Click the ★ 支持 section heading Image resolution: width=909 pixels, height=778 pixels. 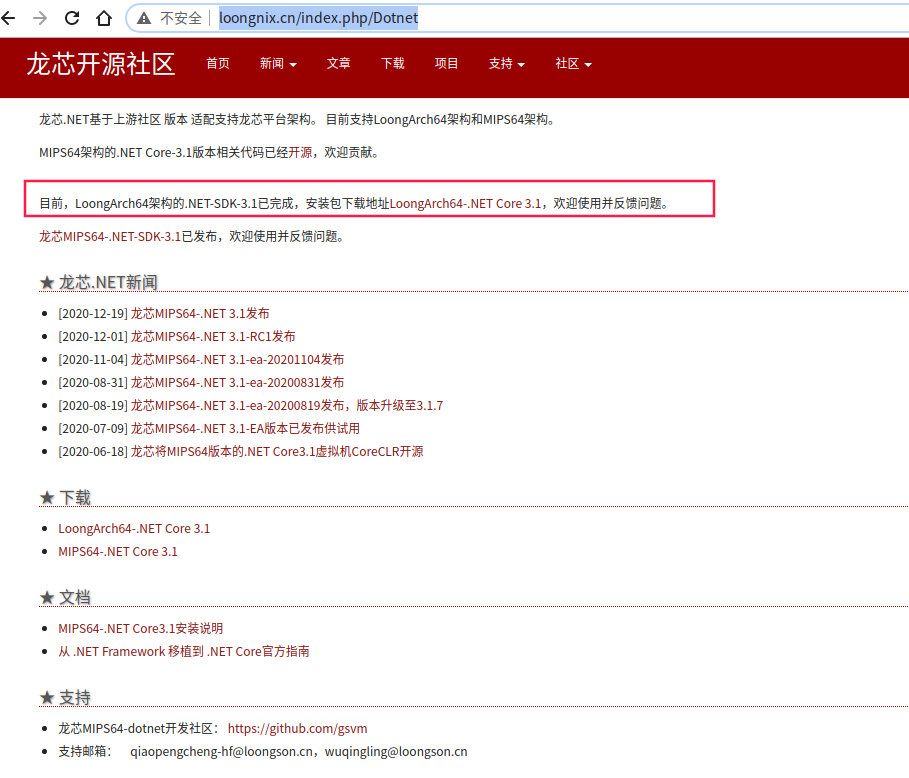pos(65,697)
